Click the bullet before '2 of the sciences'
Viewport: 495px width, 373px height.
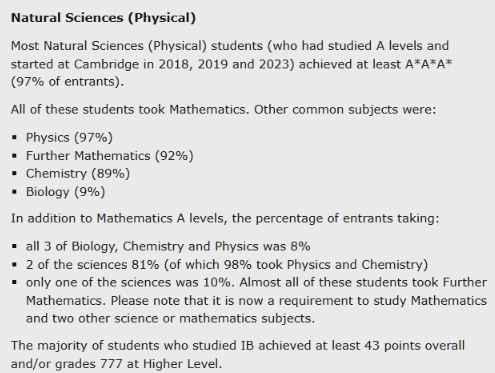point(14,265)
